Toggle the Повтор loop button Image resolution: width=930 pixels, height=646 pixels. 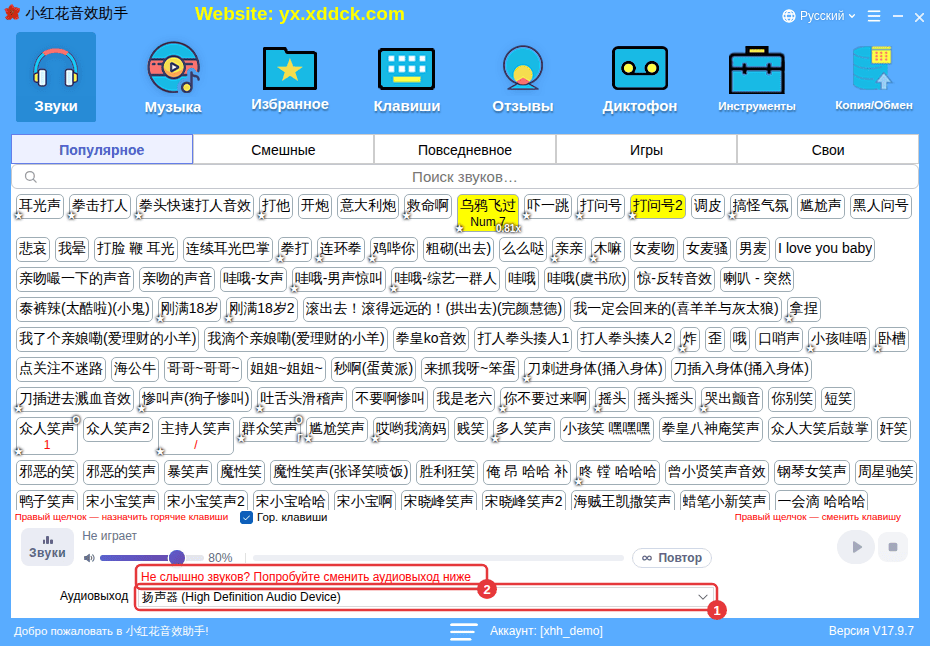coord(671,558)
